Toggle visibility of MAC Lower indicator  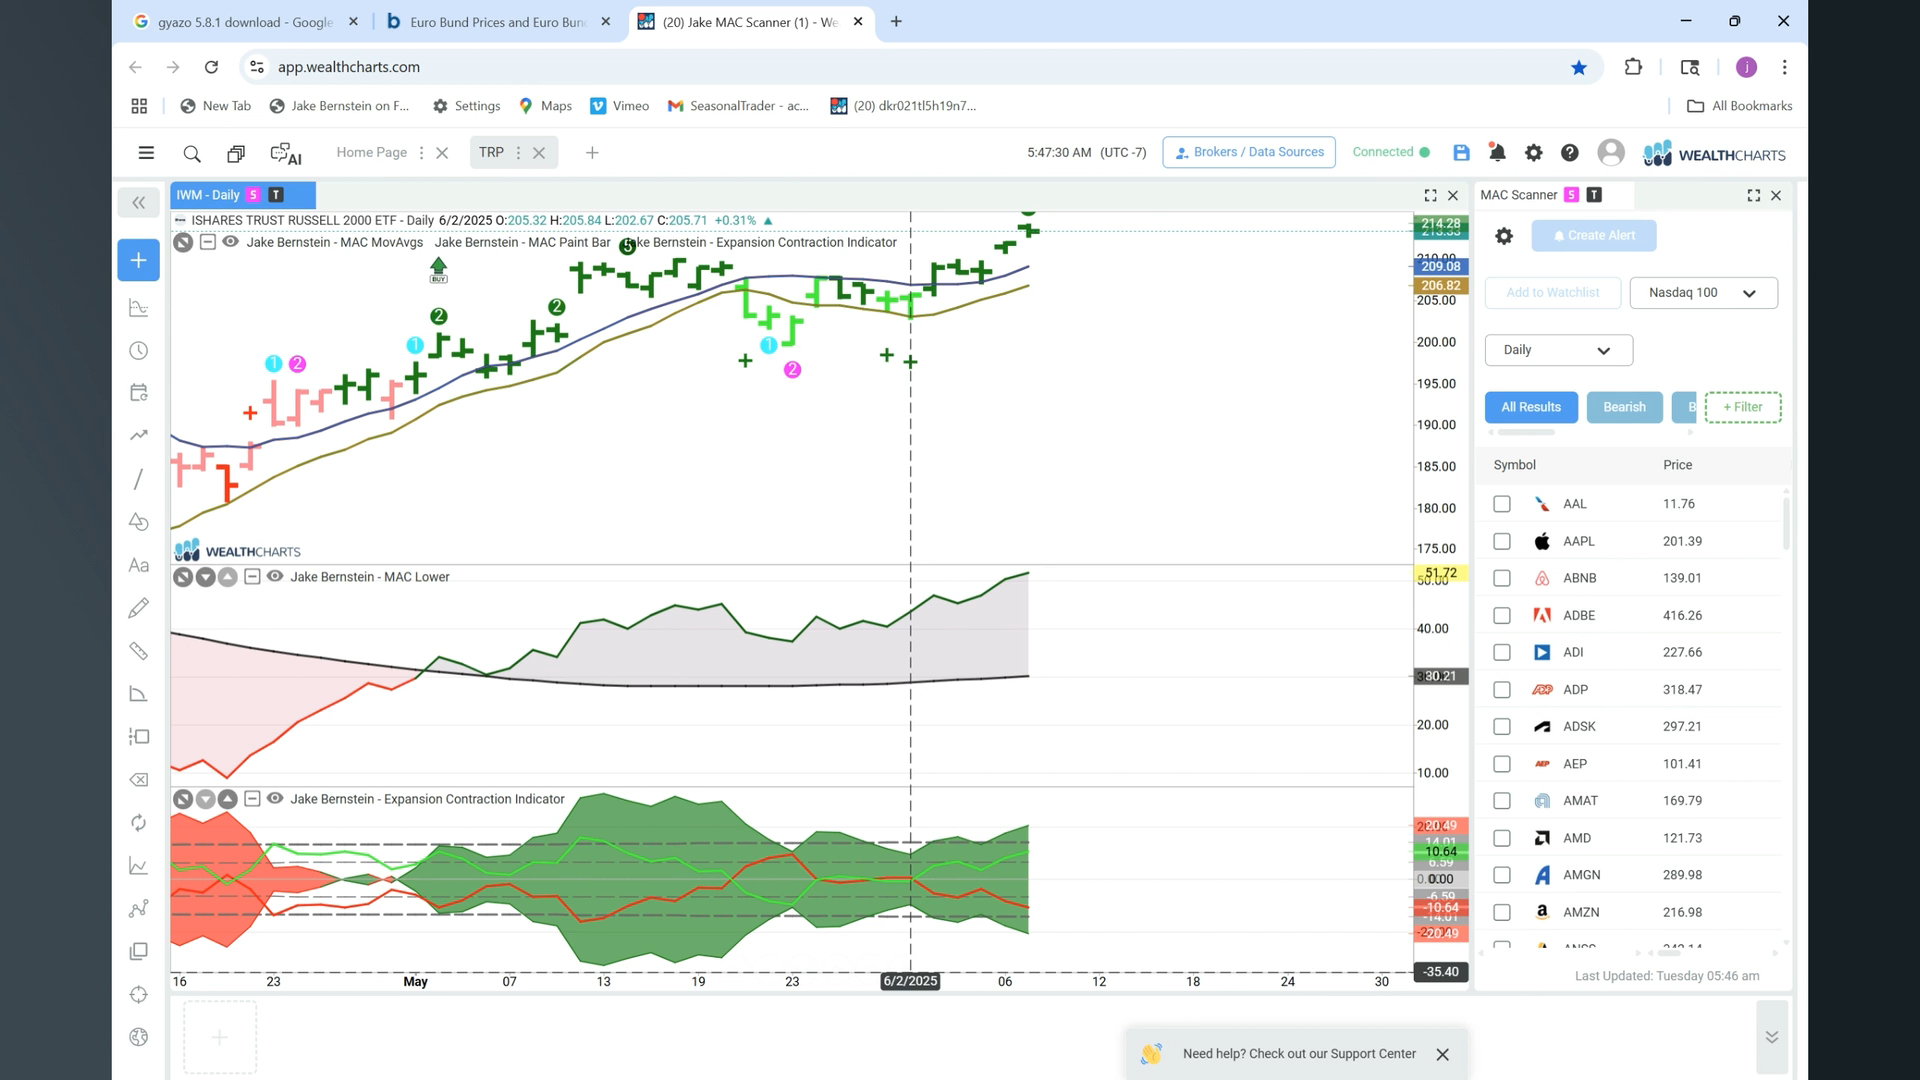coord(275,576)
